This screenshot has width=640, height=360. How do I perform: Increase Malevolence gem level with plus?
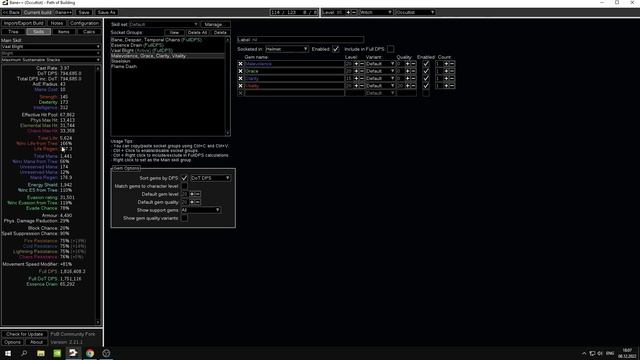click(356, 64)
